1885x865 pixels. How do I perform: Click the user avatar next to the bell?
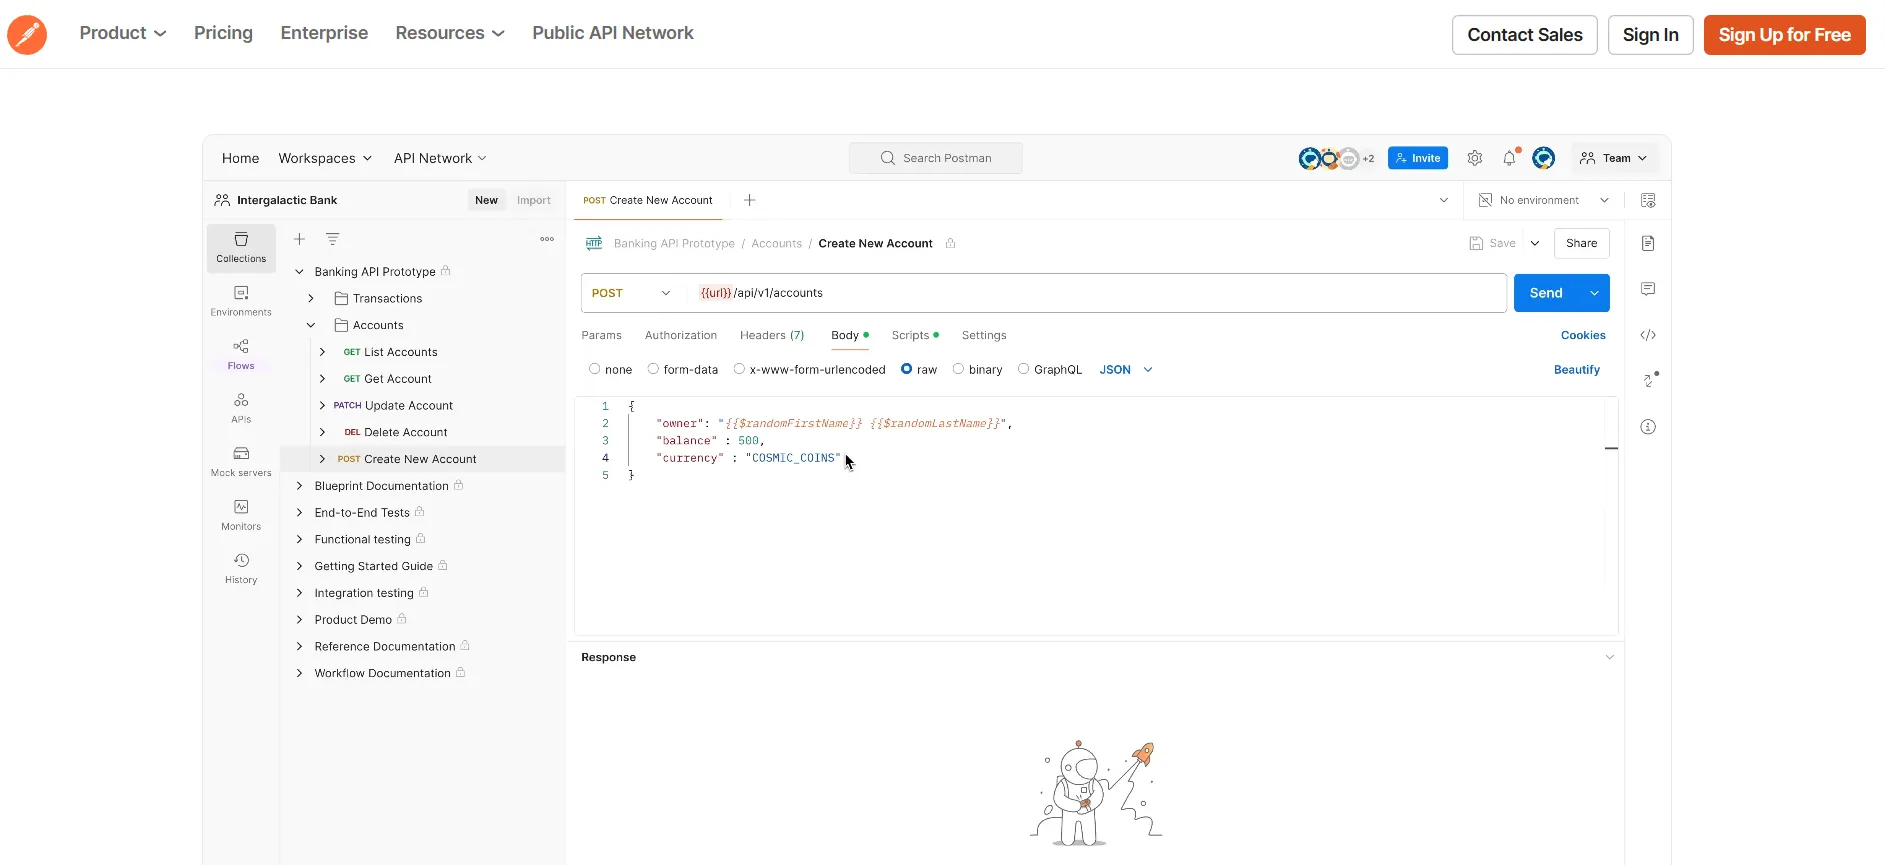click(x=1544, y=158)
